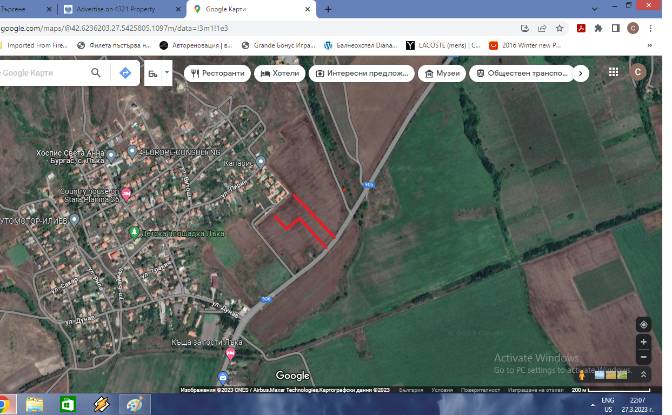Click the Google Maps search input field
This screenshot has height=415, width=672.
click(42, 73)
